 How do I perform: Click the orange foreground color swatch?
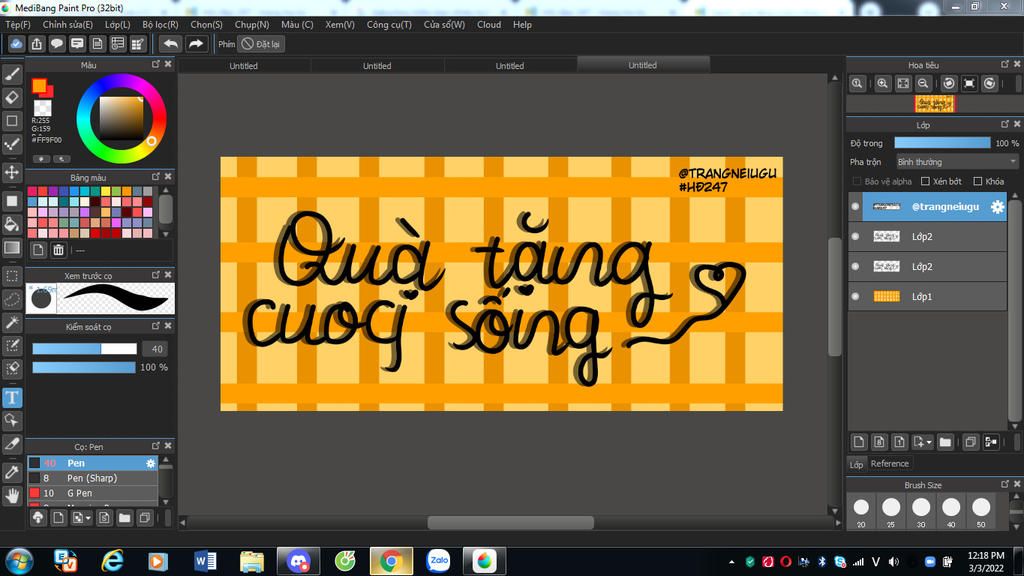39,86
